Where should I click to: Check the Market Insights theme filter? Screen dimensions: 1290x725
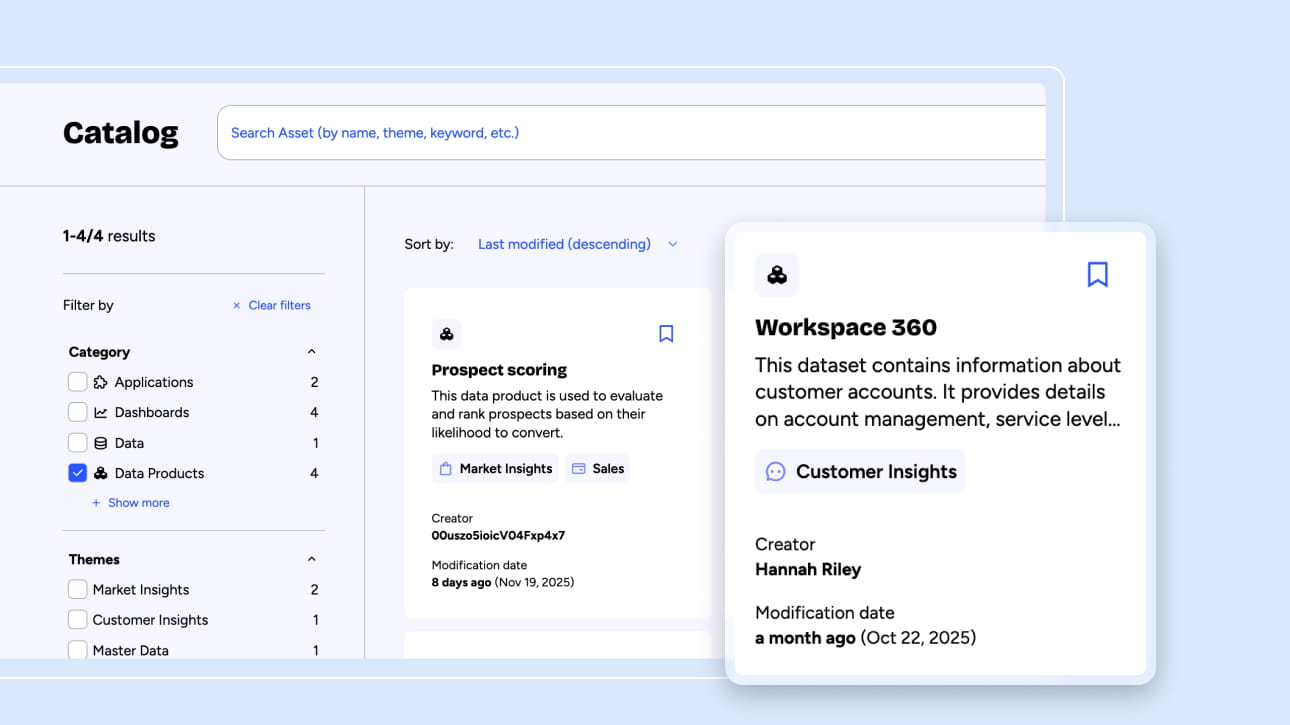coord(77,590)
